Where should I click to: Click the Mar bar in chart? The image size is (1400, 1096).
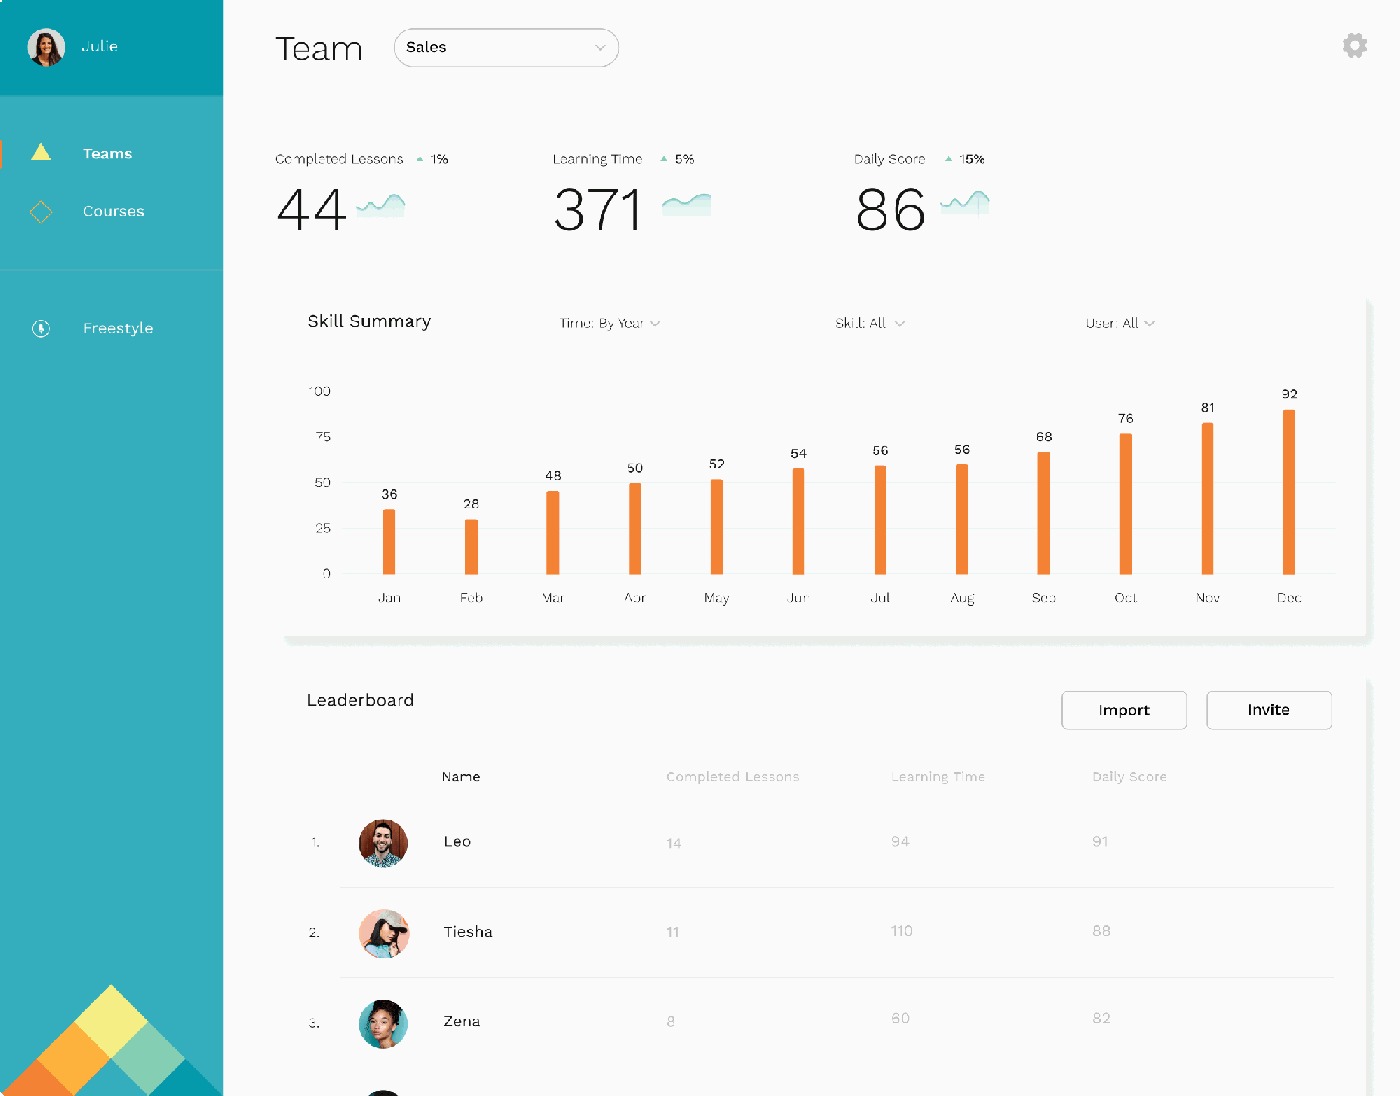click(553, 532)
